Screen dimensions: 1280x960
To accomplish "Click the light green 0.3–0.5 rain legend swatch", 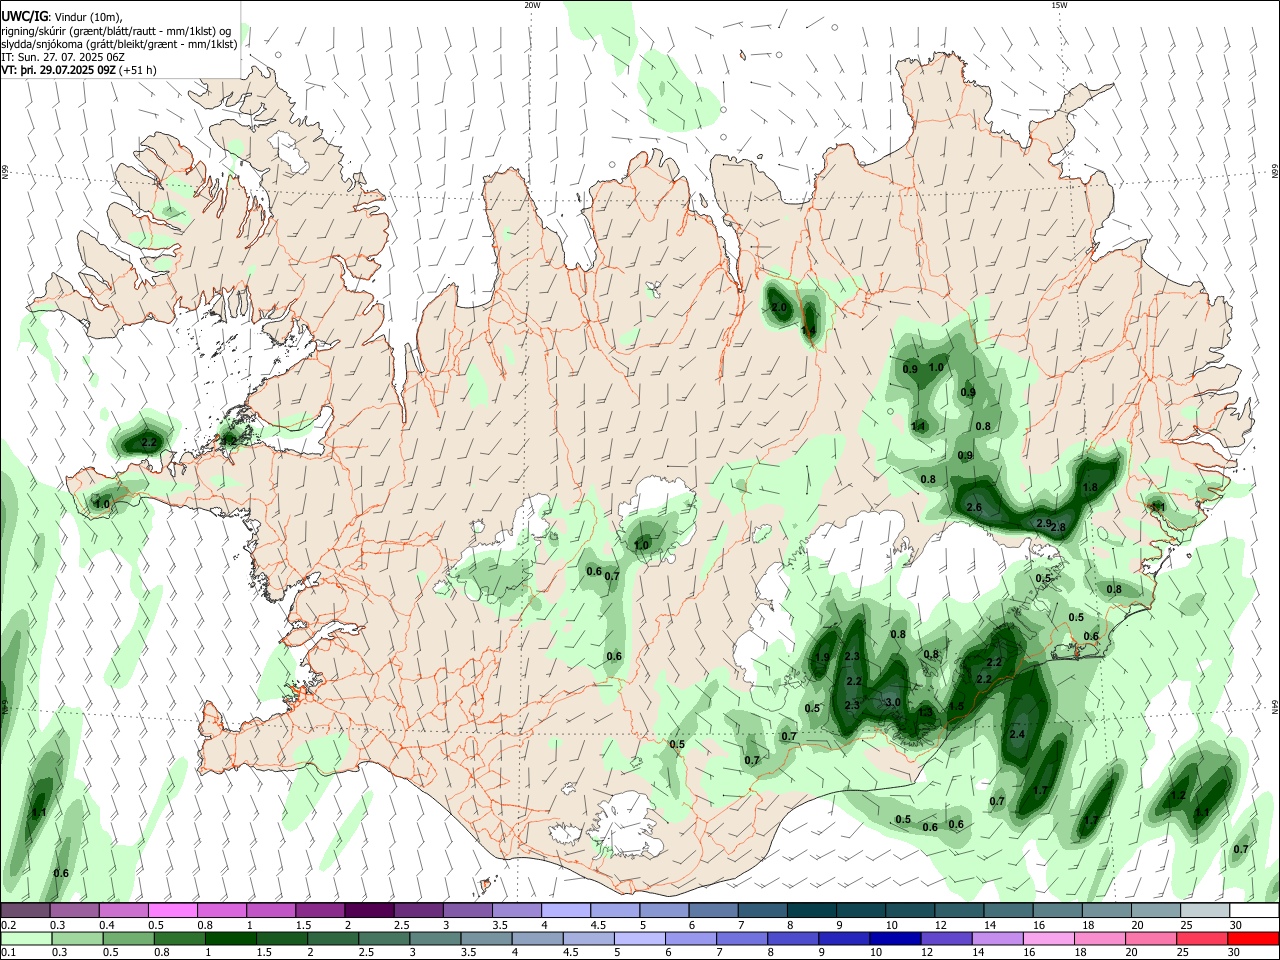I will (76, 939).
